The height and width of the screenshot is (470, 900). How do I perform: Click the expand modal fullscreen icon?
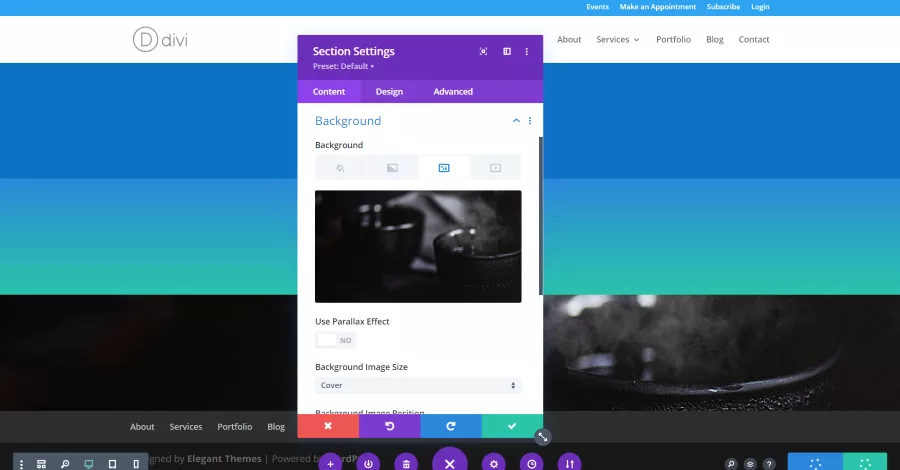[483, 51]
